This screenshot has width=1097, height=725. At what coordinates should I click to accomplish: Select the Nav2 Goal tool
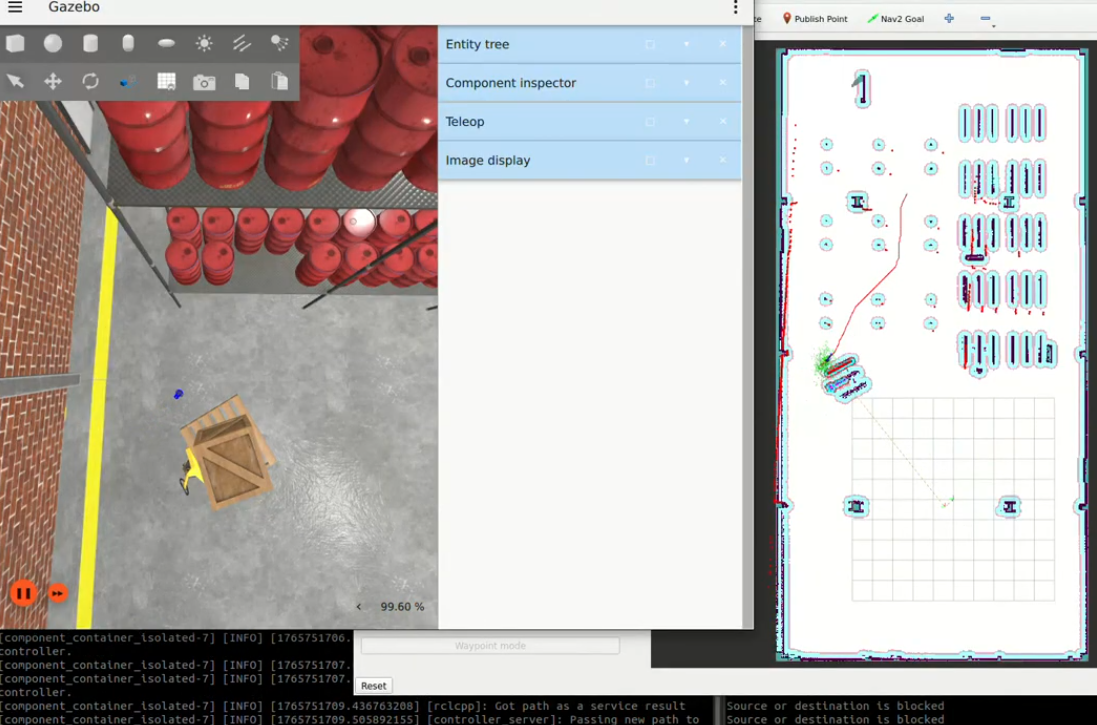[896, 19]
